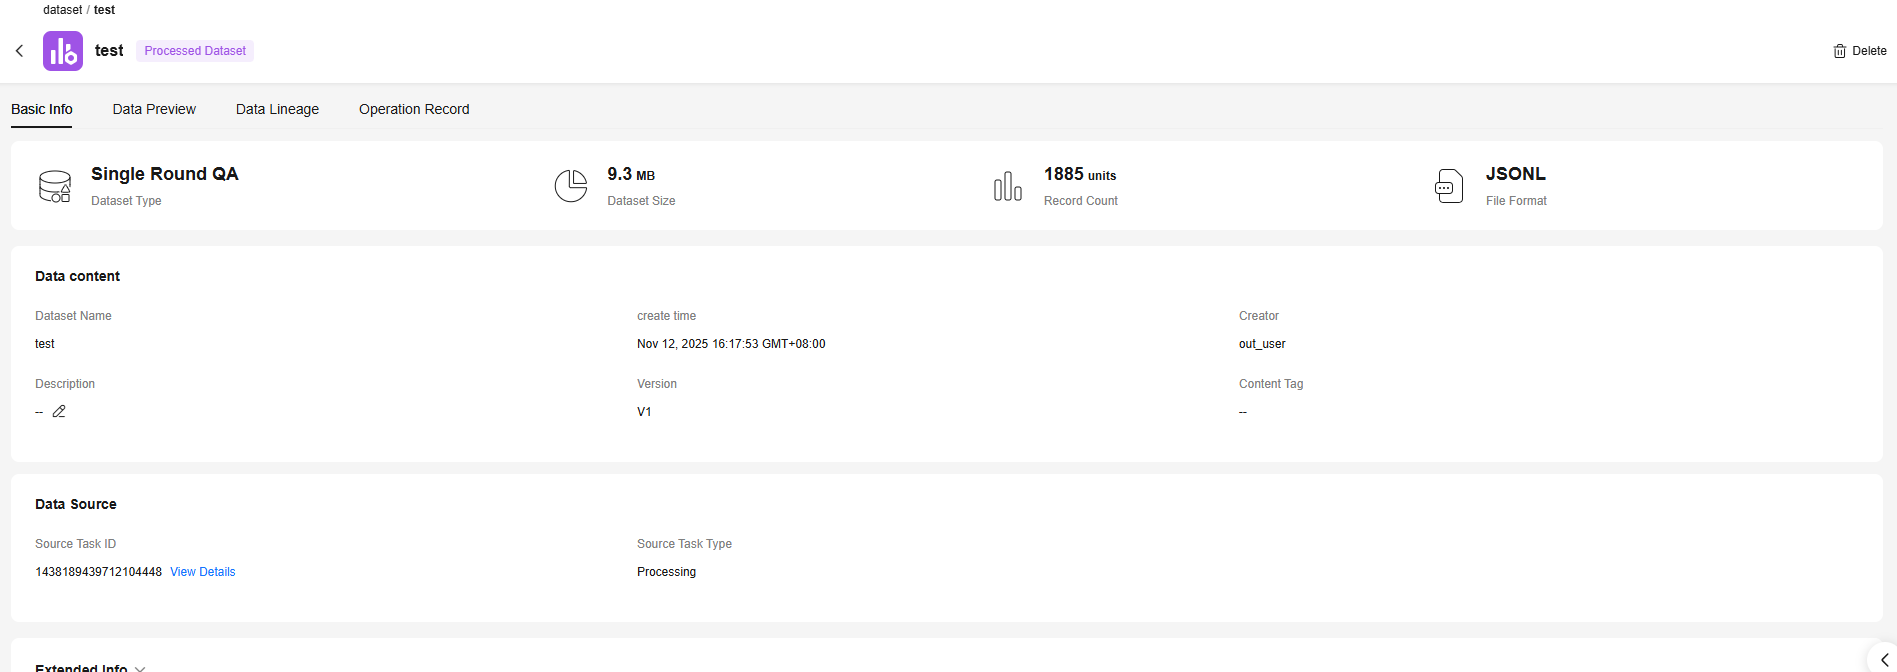The width and height of the screenshot is (1897, 672).
Task: Open the floating side panel arrow at bottom right
Action: point(1884,659)
